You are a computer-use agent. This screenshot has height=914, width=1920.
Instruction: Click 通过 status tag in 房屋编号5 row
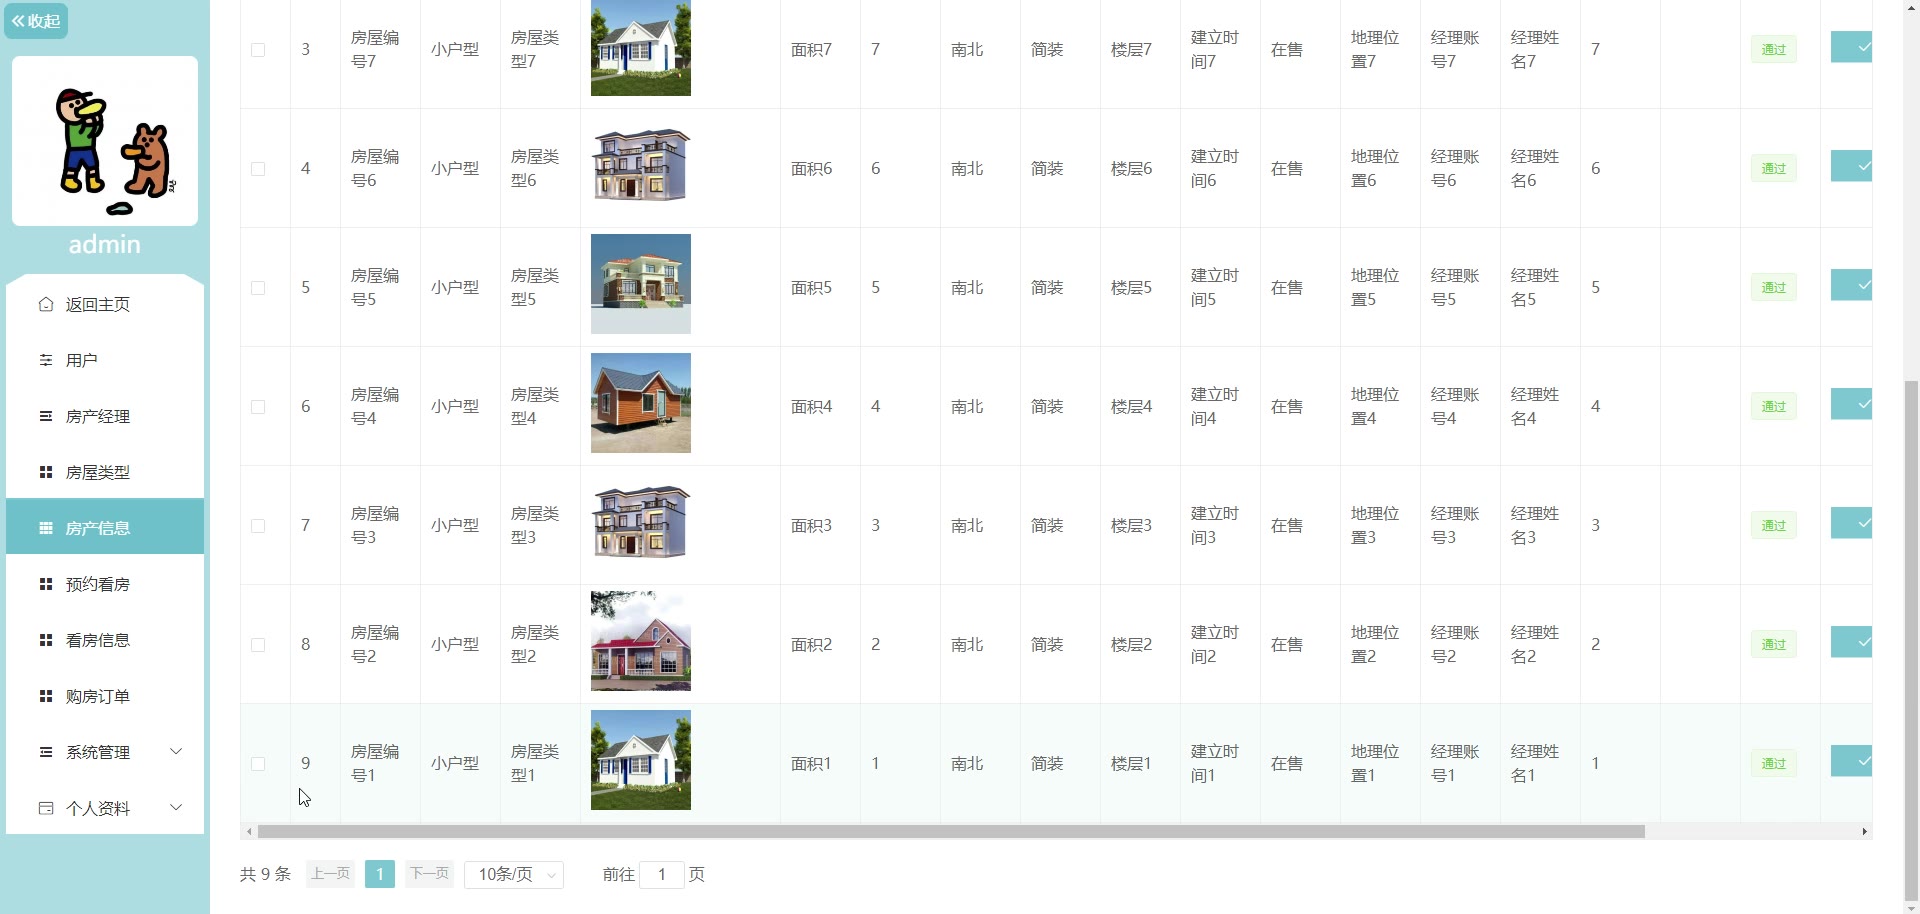[x=1774, y=287]
